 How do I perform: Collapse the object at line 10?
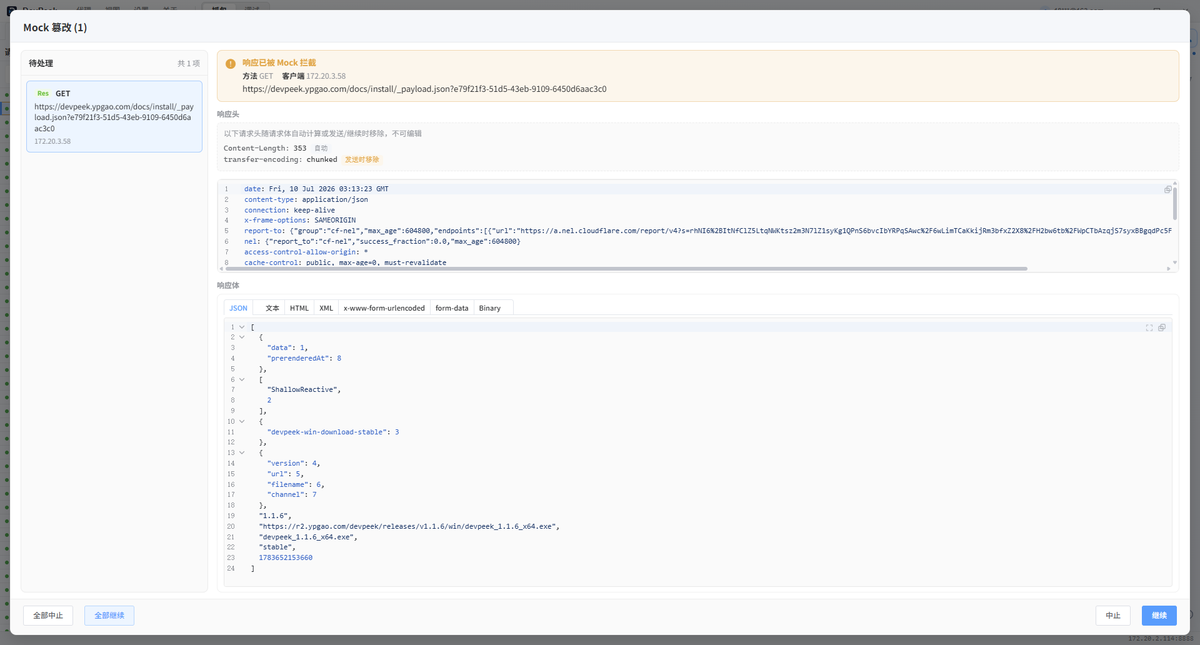[x=241, y=421]
